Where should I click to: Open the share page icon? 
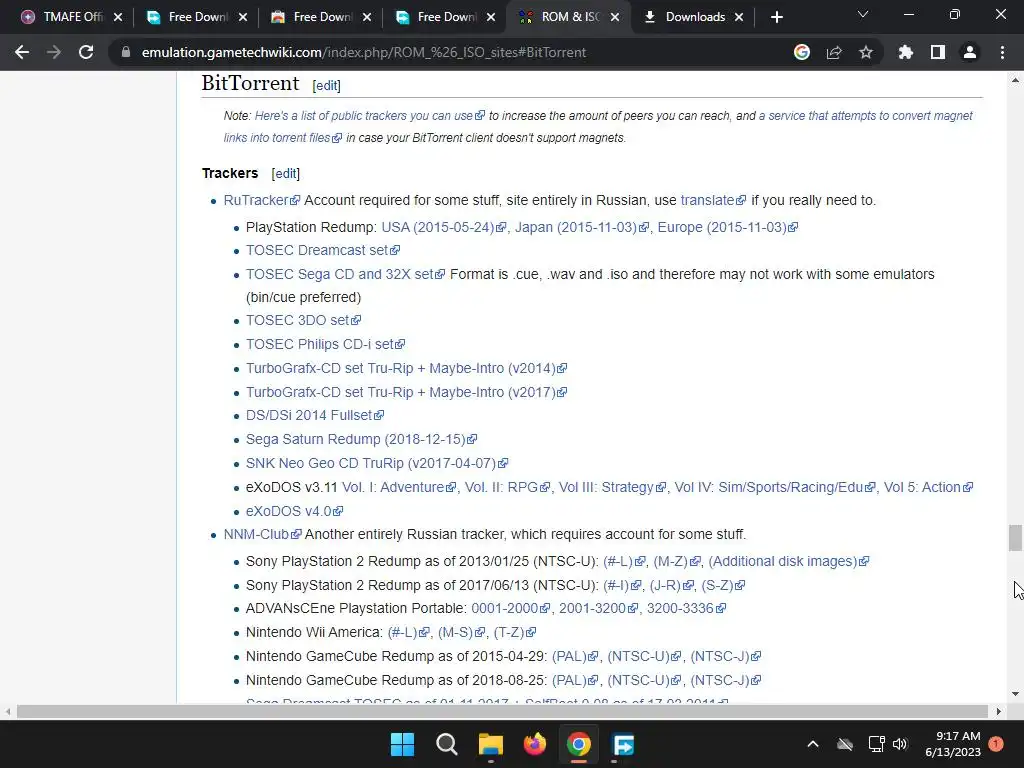pos(834,52)
